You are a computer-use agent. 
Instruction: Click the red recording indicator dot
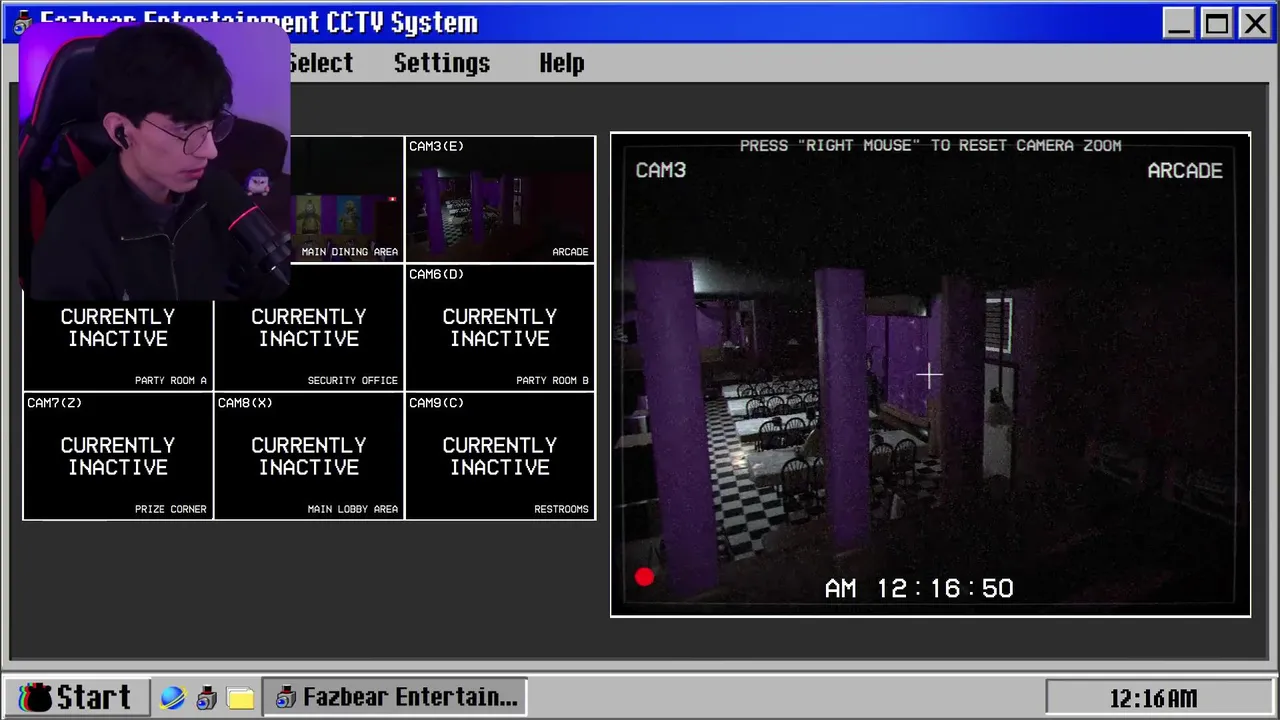coord(644,577)
